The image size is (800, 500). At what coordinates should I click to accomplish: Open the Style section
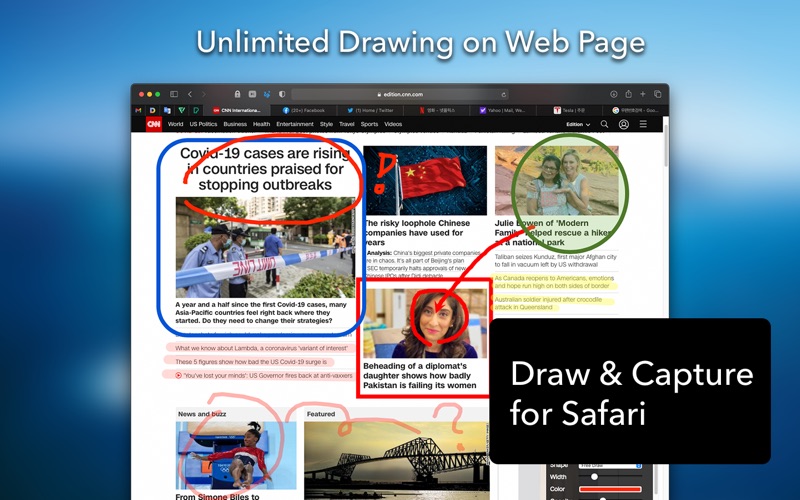327,124
